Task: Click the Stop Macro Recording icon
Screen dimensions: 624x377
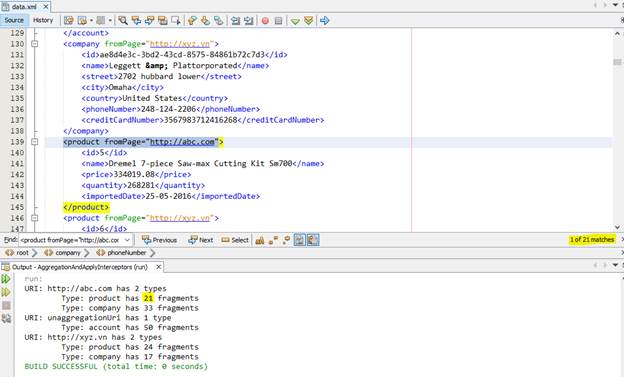Action: click(278, 20)
